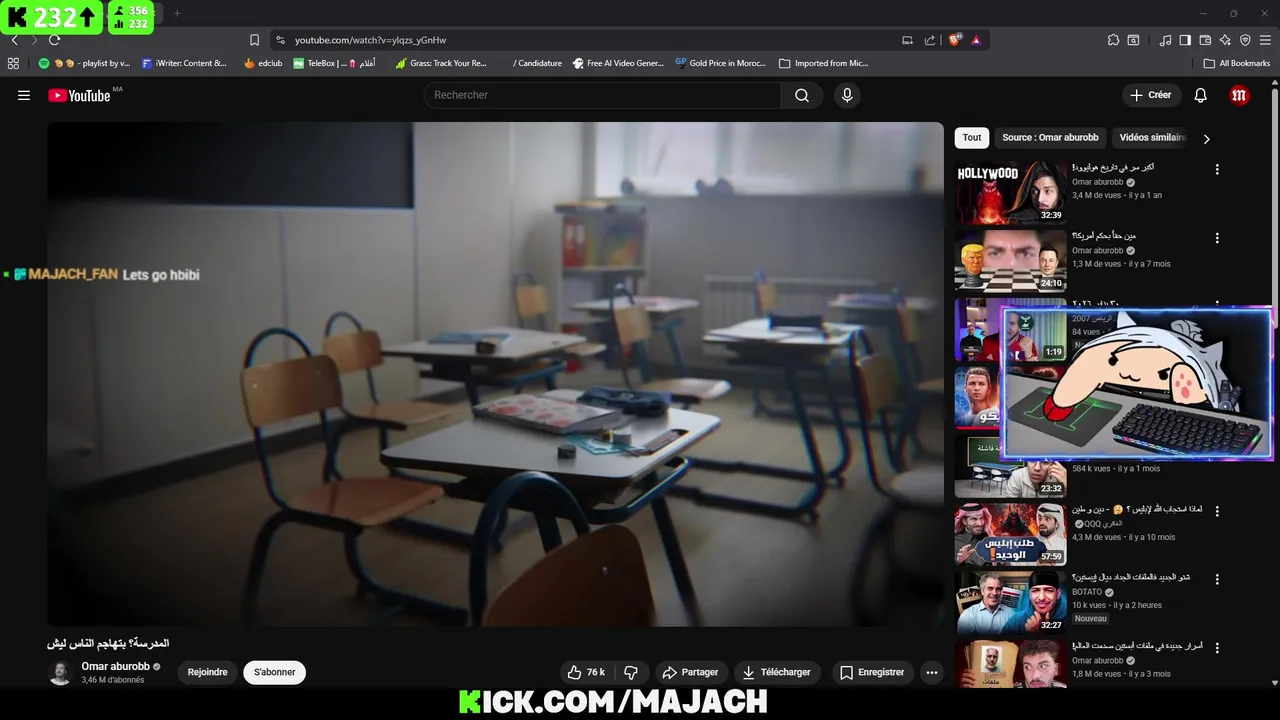Open the YouTube hamburger guide menu
This screenshot has height=720, width=1280.
[24, 95]
